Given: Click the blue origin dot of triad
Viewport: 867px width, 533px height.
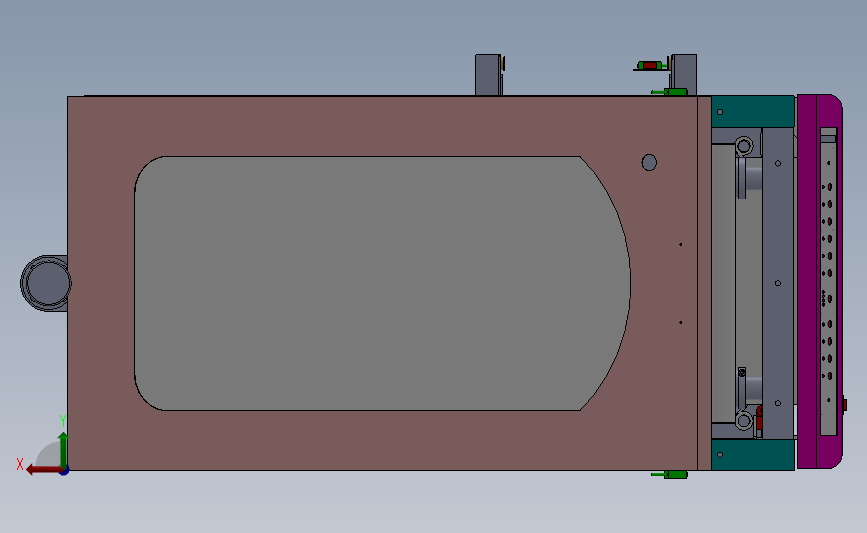Looking at the screenshot, I should coord(64,471).
